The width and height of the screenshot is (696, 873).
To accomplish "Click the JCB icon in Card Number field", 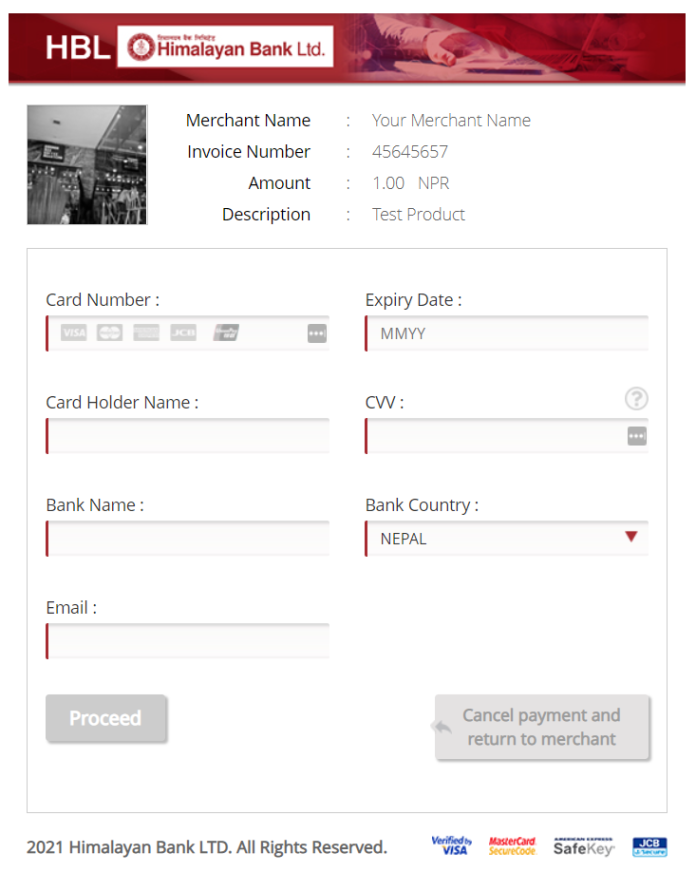I will pyautogui.click(x=183, y=333).
